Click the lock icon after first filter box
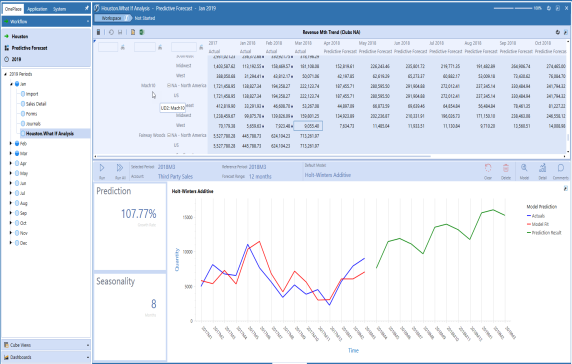 click(x=123, y=47)
